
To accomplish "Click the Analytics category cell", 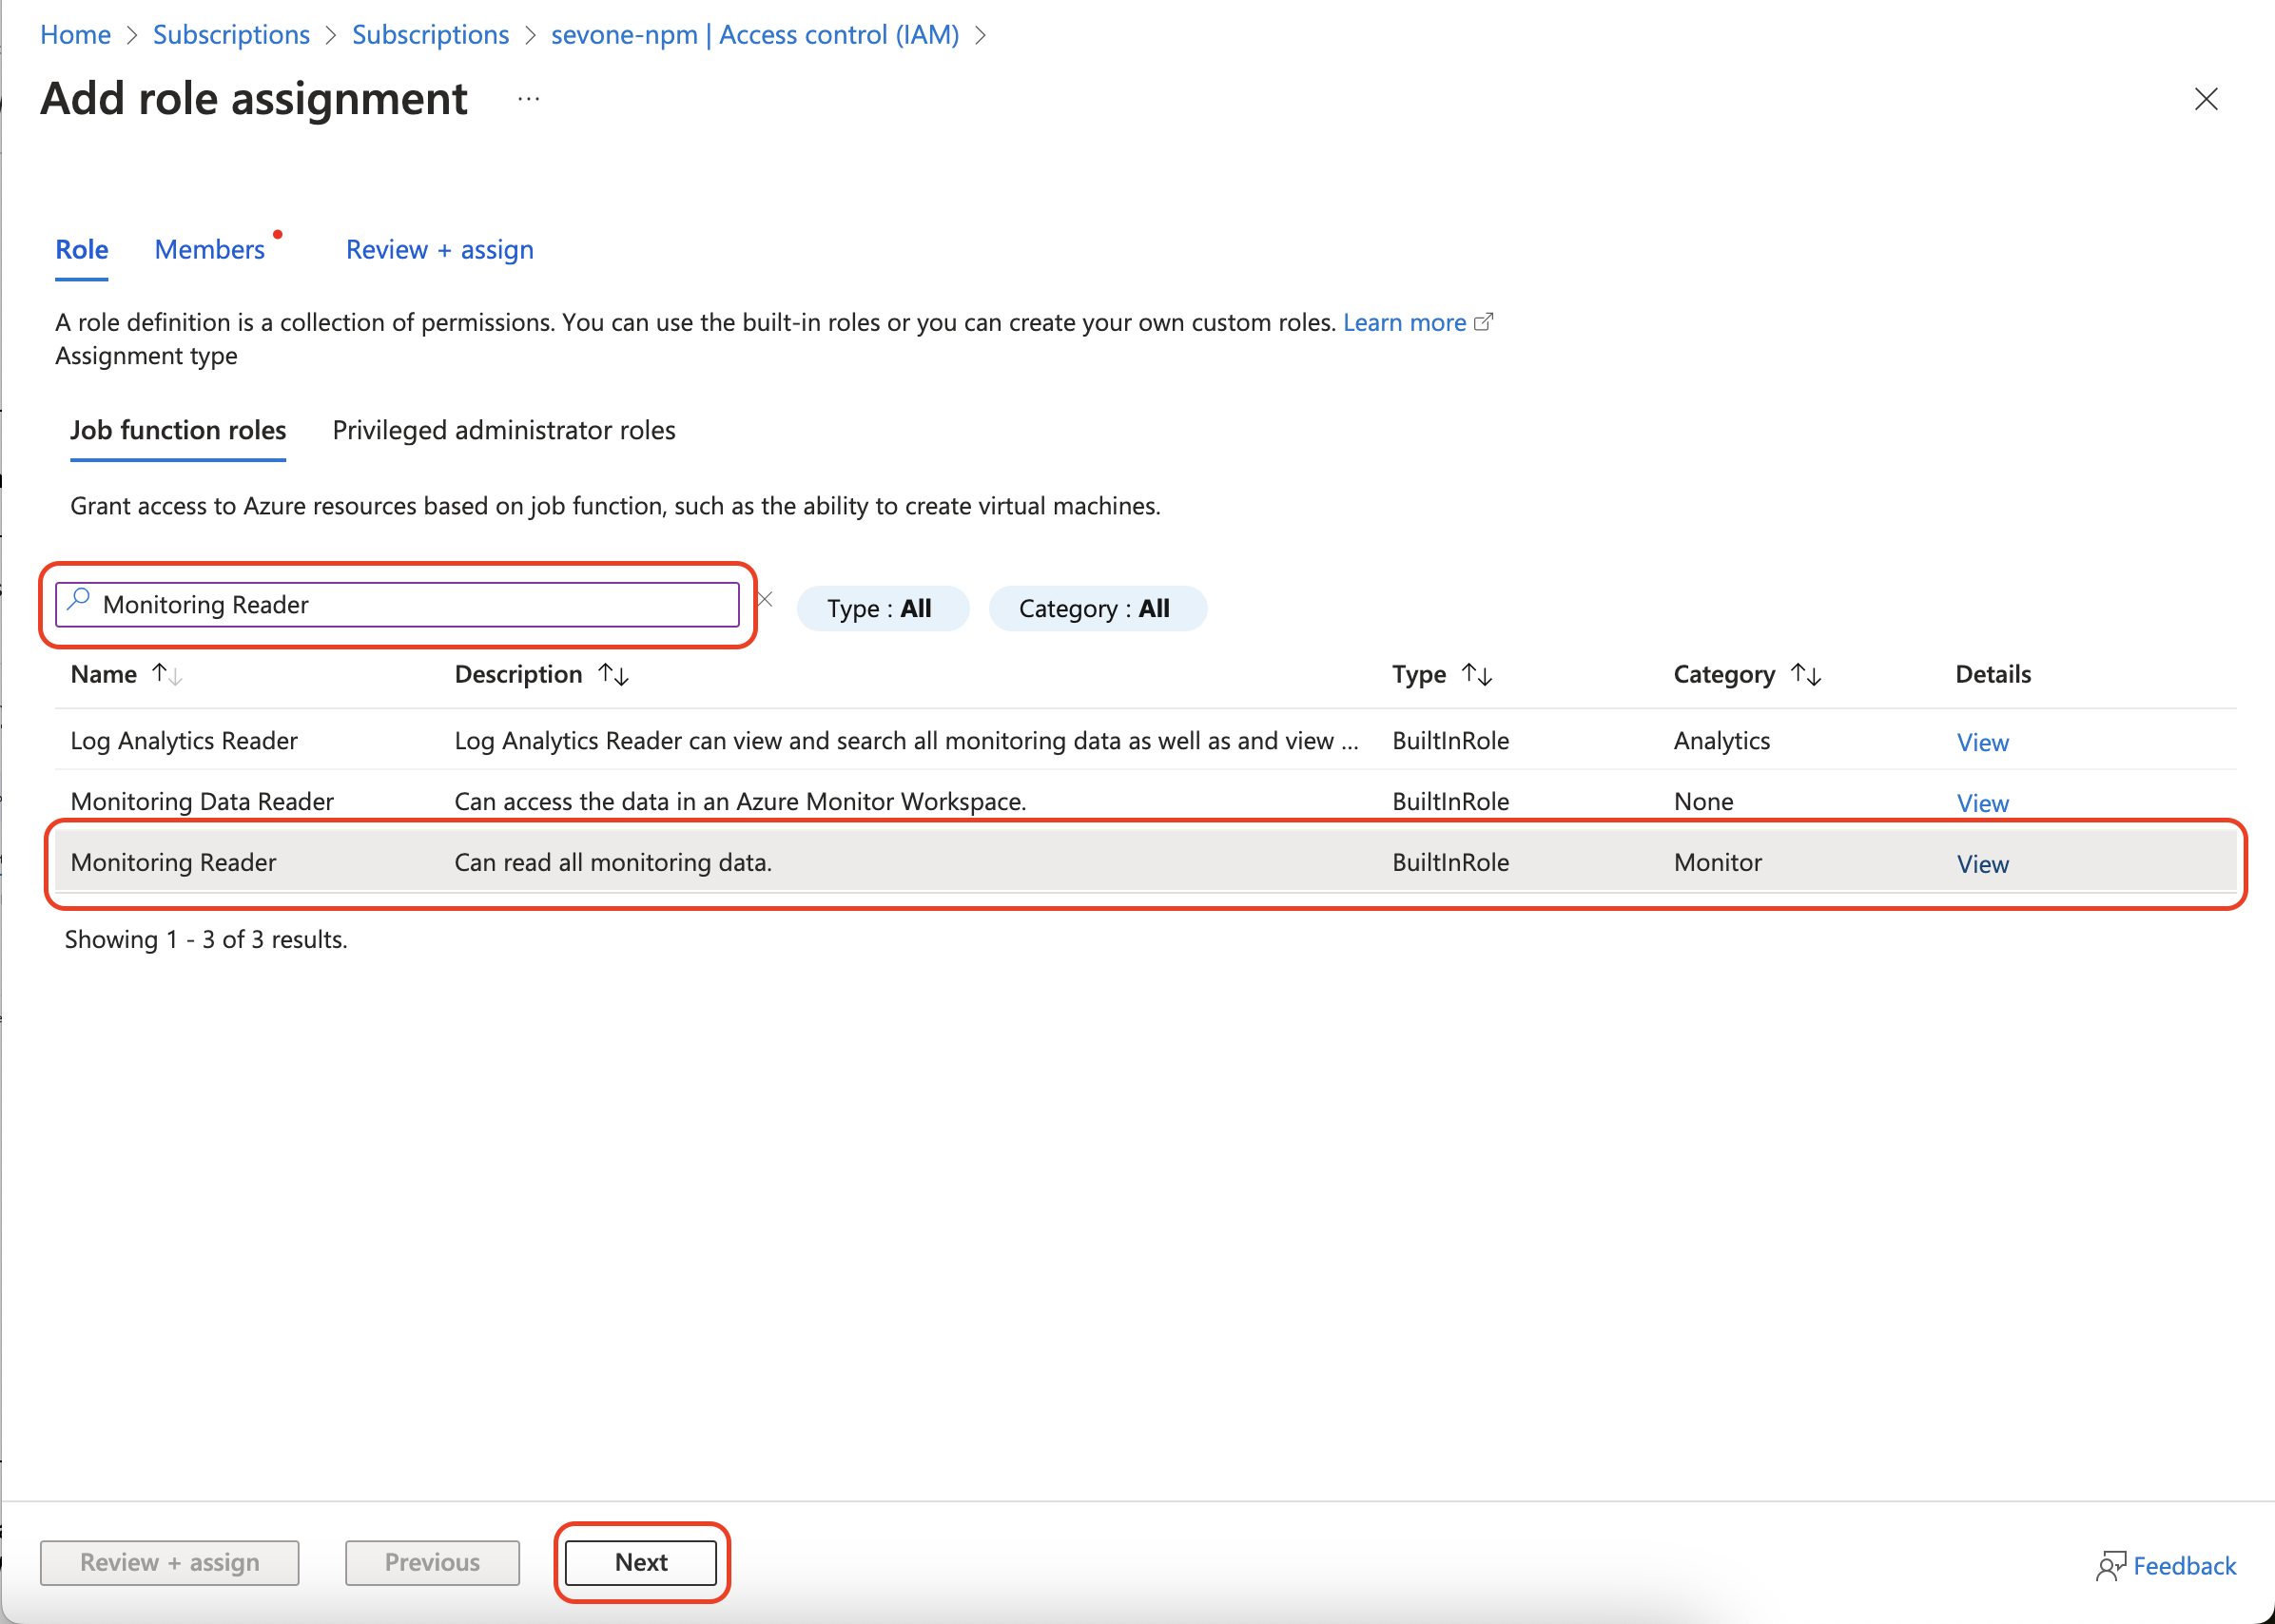I will 1721,741.
